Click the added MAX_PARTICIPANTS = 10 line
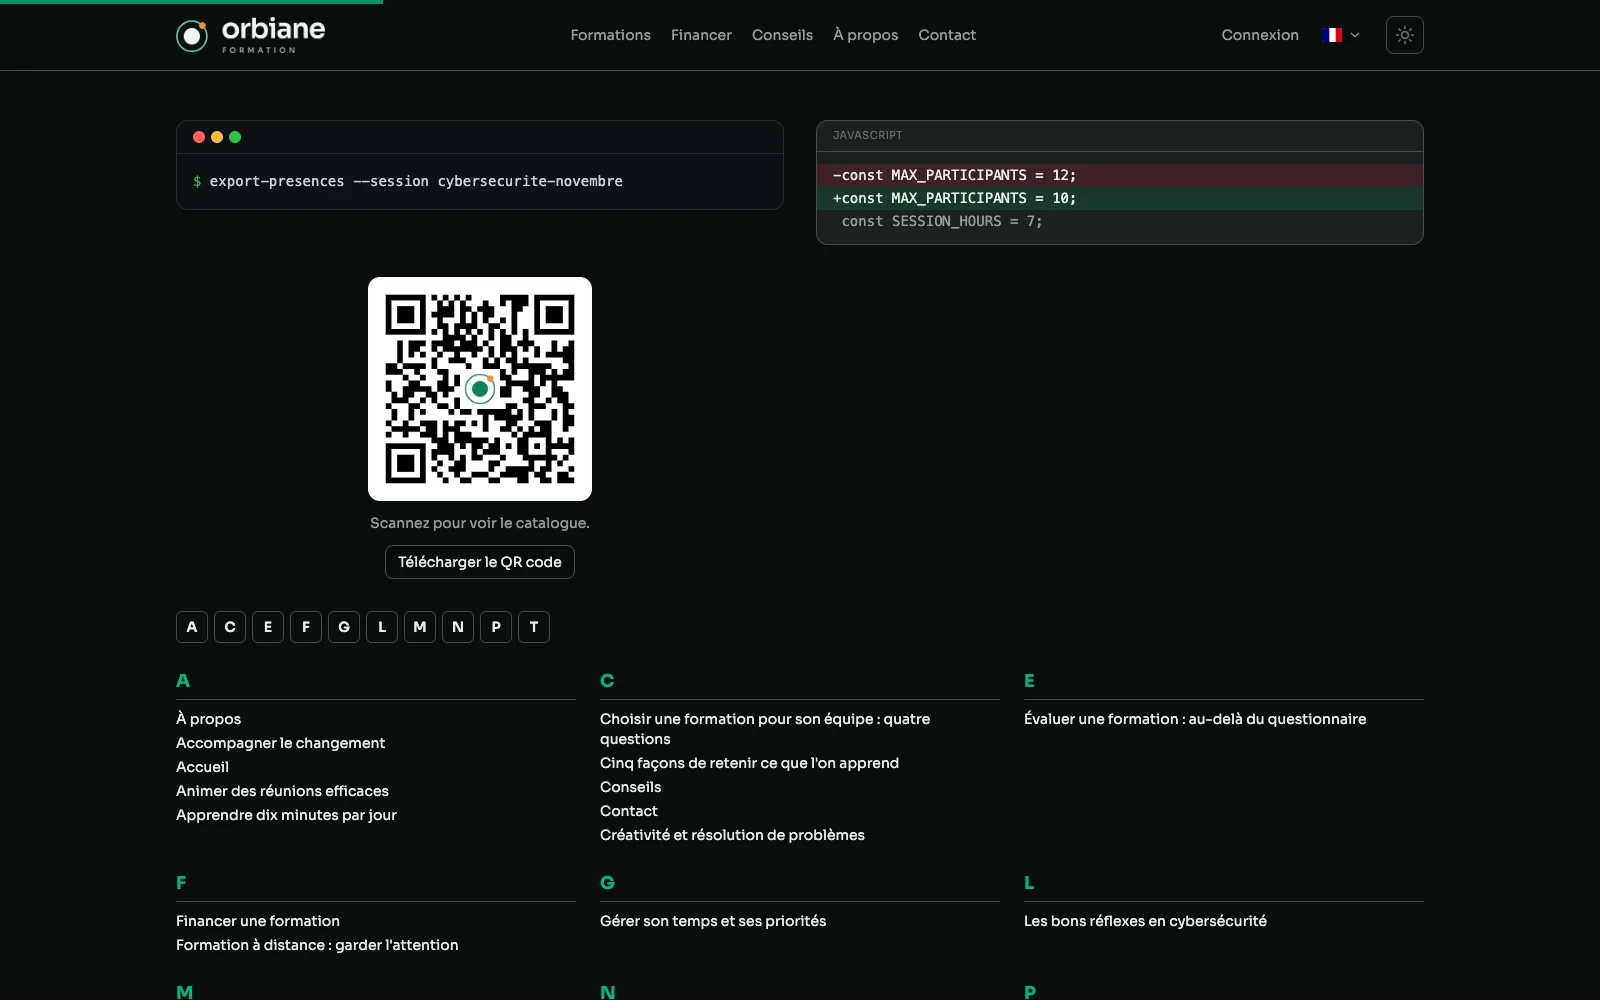 [1120, 198]
